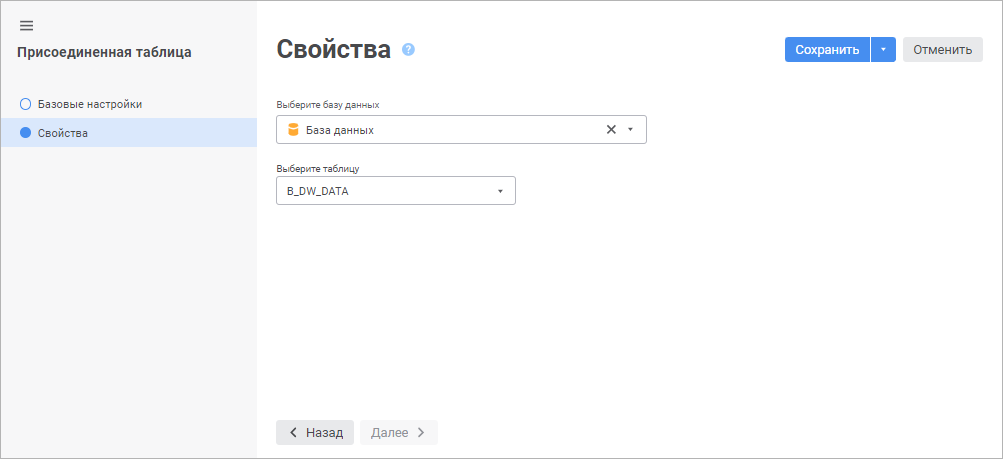Click the help question mark icon
1003x459 pixels.
[x=408, y=49]
